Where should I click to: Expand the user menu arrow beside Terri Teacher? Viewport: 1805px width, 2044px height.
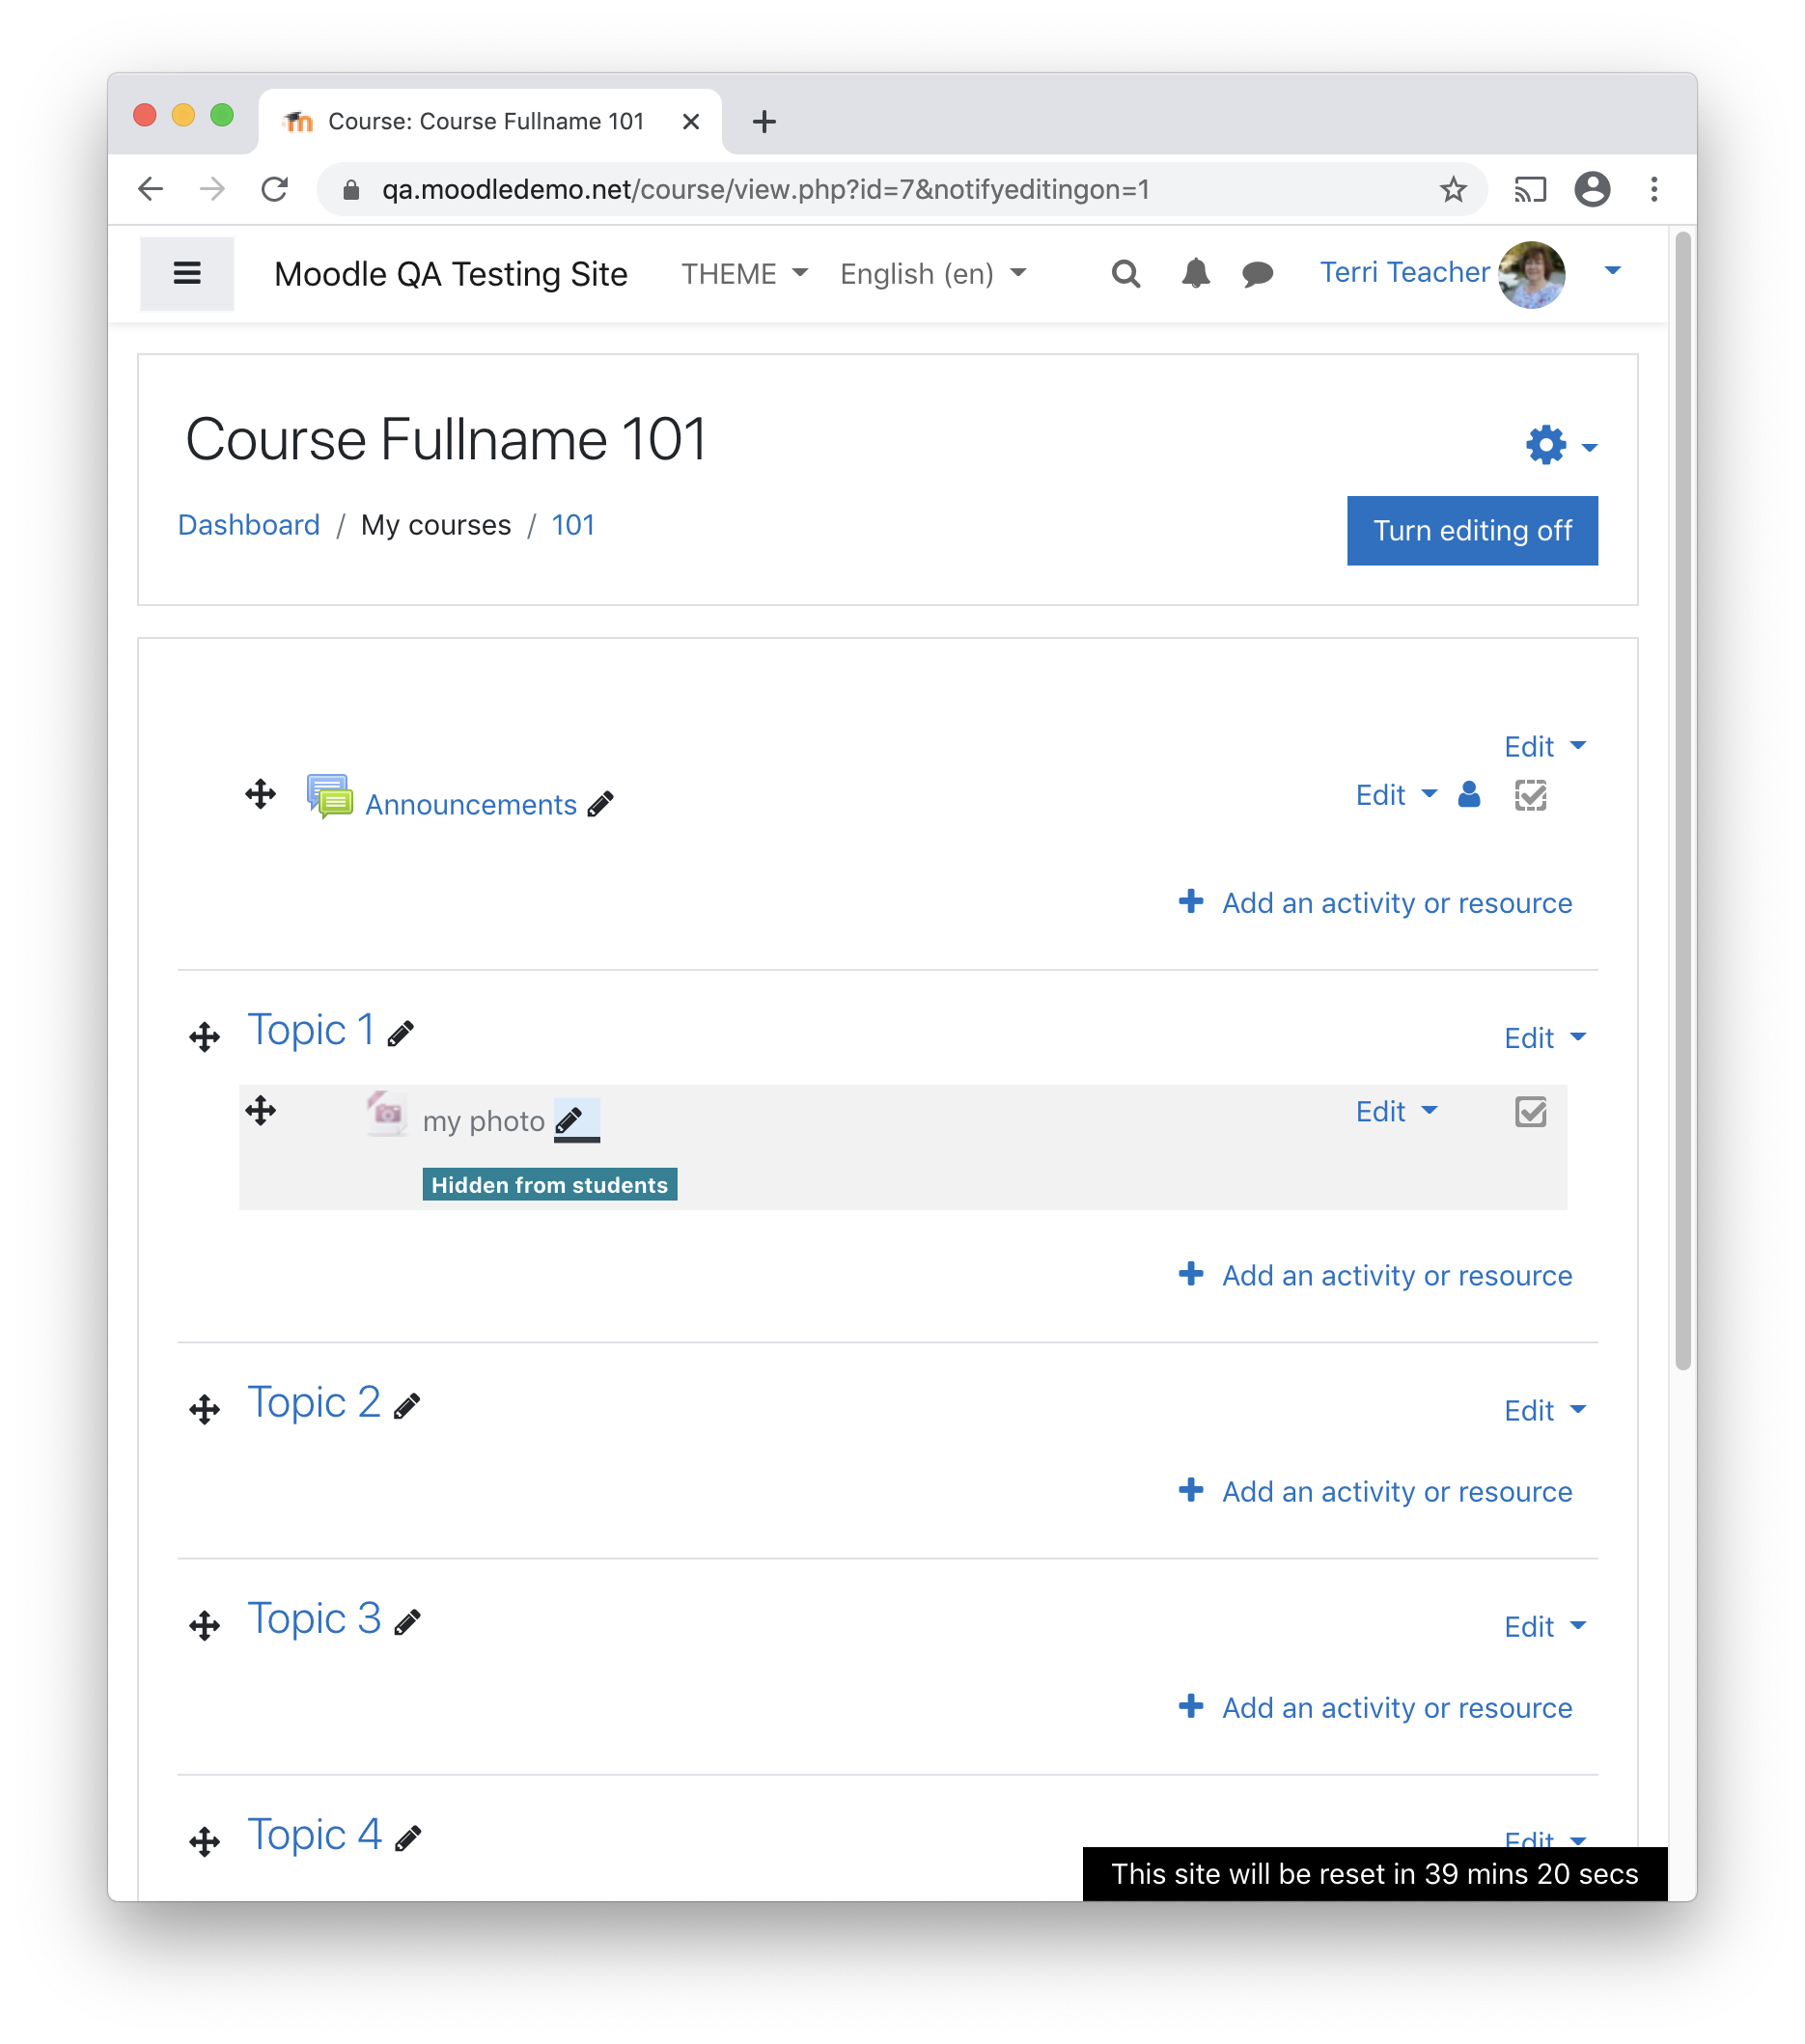(x=1612, y=271)
